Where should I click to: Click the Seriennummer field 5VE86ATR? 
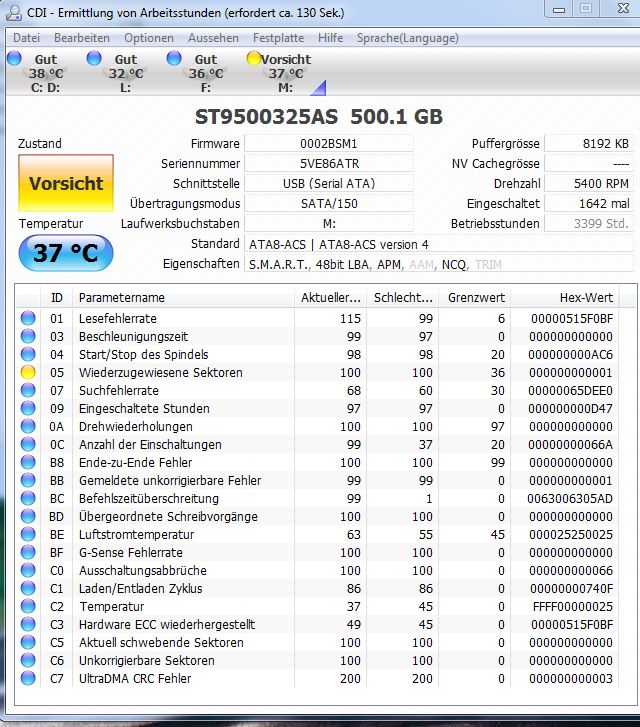329,163
